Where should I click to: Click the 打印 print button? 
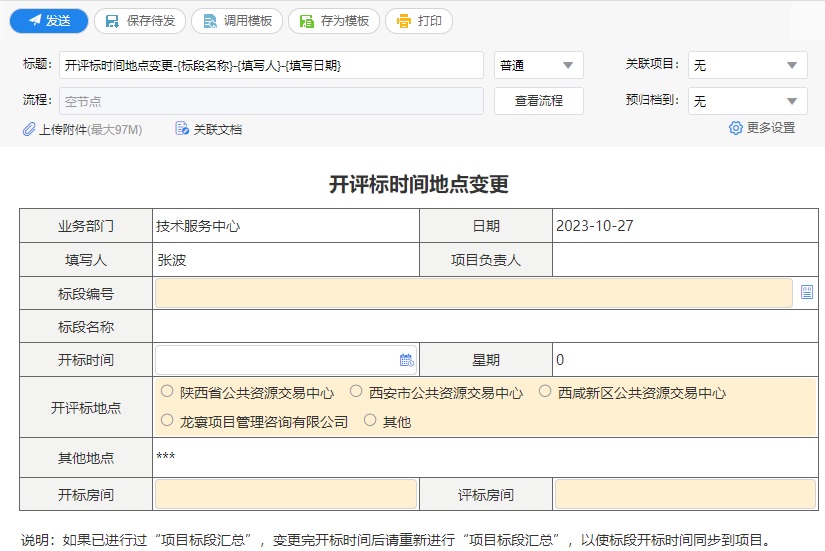point(419,21)
